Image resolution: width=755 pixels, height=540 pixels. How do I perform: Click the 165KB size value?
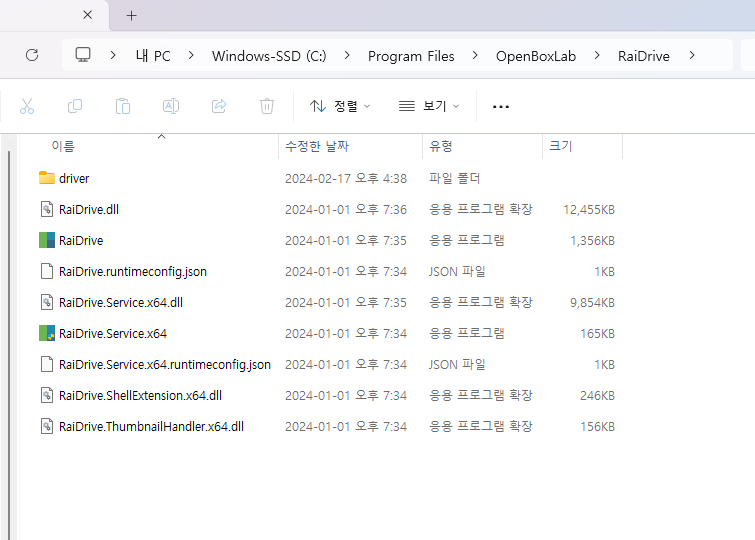point(598,333)
